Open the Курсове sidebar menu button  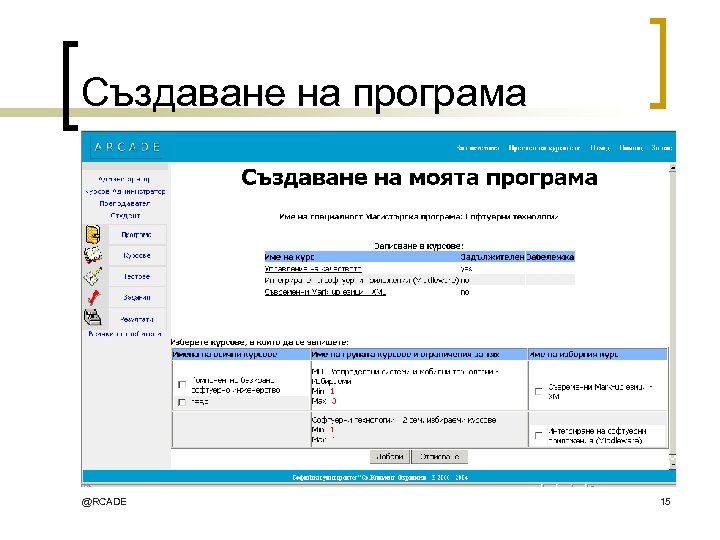pos(137,255)
